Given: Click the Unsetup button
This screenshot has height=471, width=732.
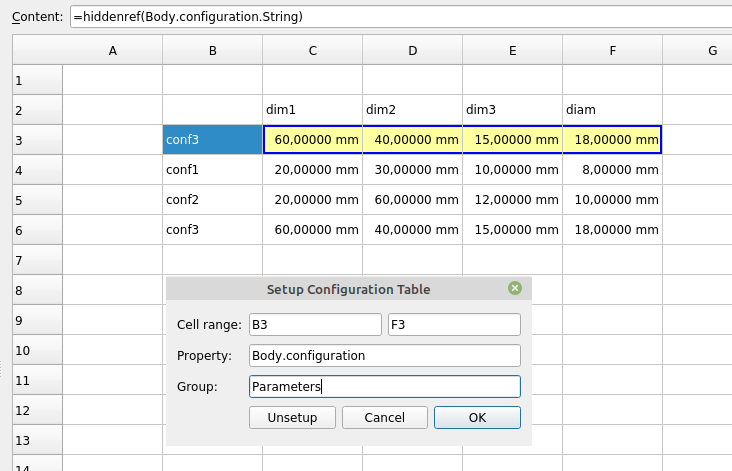Looking at the screenshot, I should [x=292, y=418].
